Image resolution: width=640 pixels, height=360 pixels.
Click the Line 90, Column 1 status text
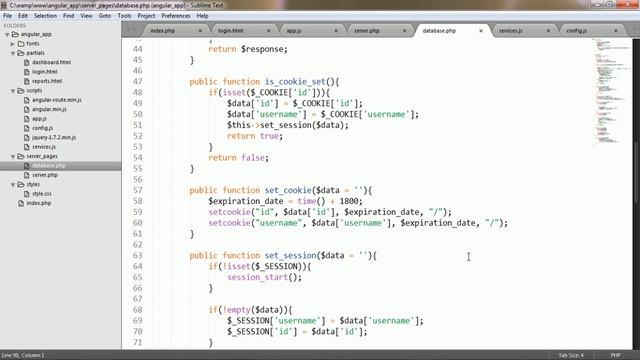coord(23,355)
